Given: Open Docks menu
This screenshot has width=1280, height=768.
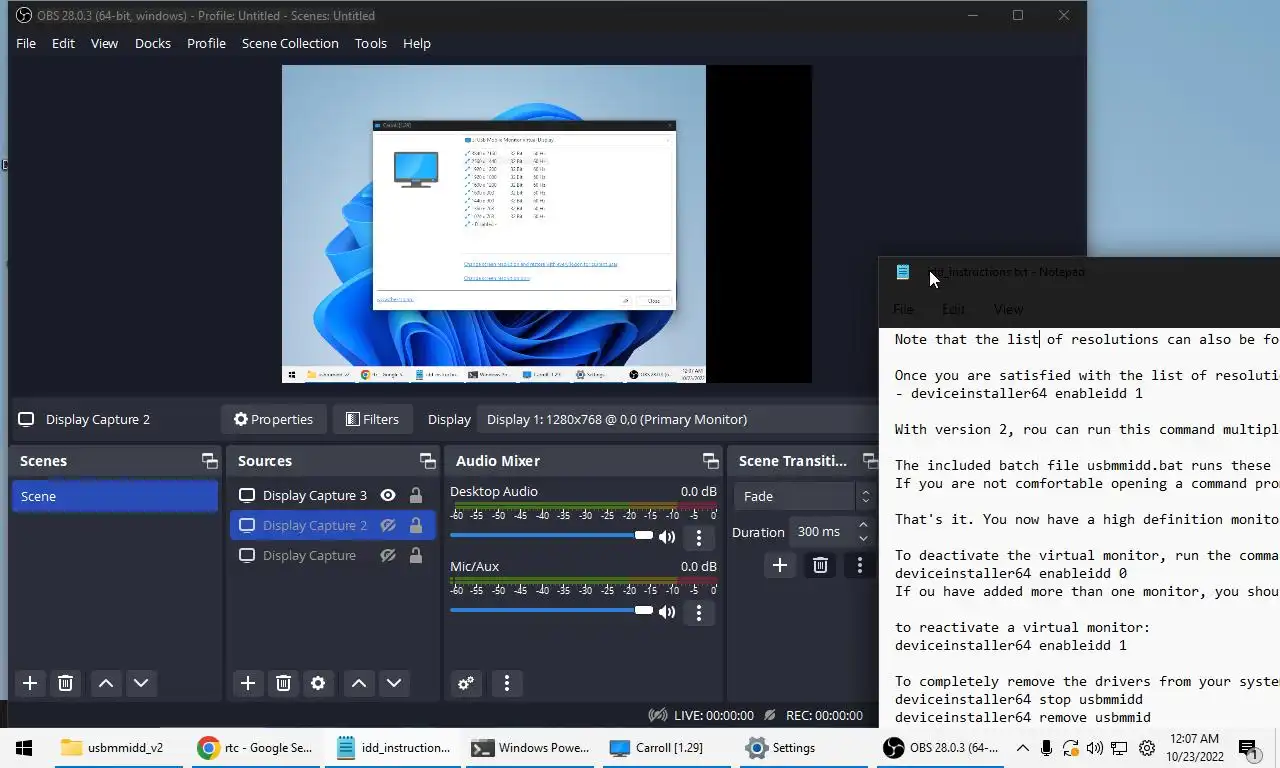Looking at the screenshot, I should coord(153,43).
